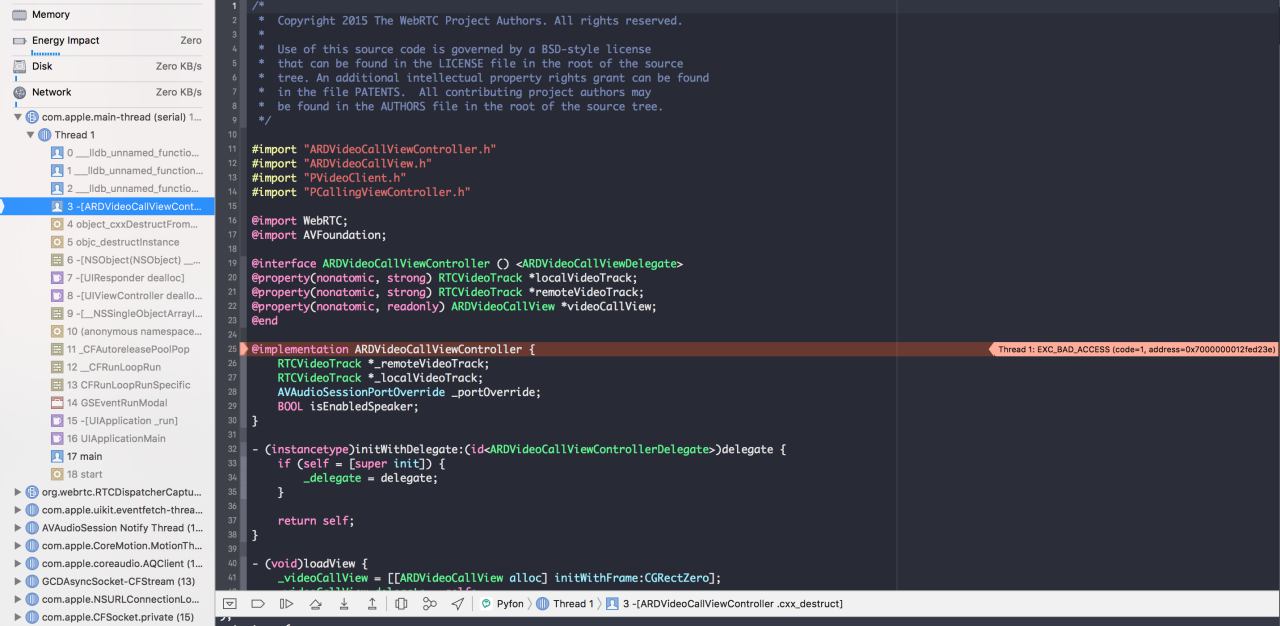Click import "PCallingViewController.h" line
Image resolution: width=1280 pixels, height=626 pixels.
pyautogui.click(x=361, y=192)
